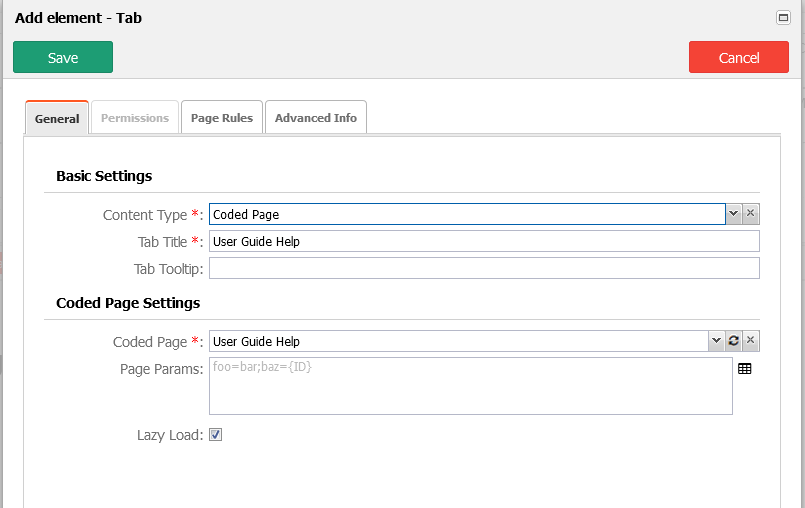Focus the Tab Tooltip input field
The width and height of the screenshot is (805, 508).
(x=484, y=268)
